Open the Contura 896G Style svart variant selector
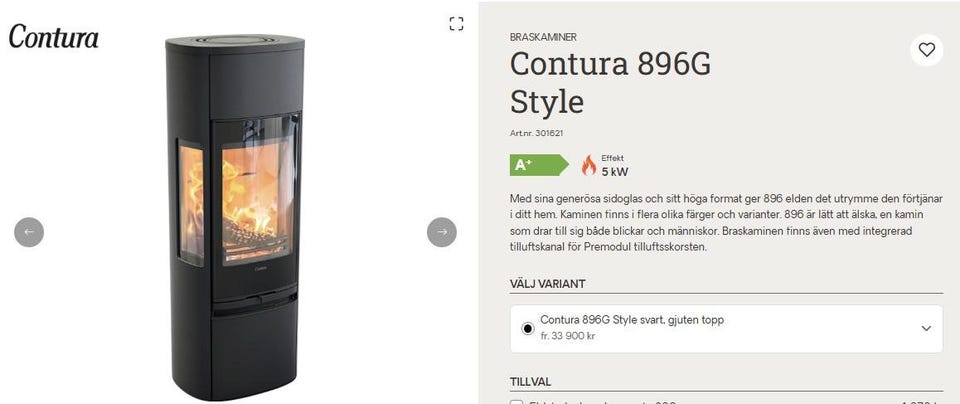The width and height of the screenshot is (960, 404). coord(726,329)
